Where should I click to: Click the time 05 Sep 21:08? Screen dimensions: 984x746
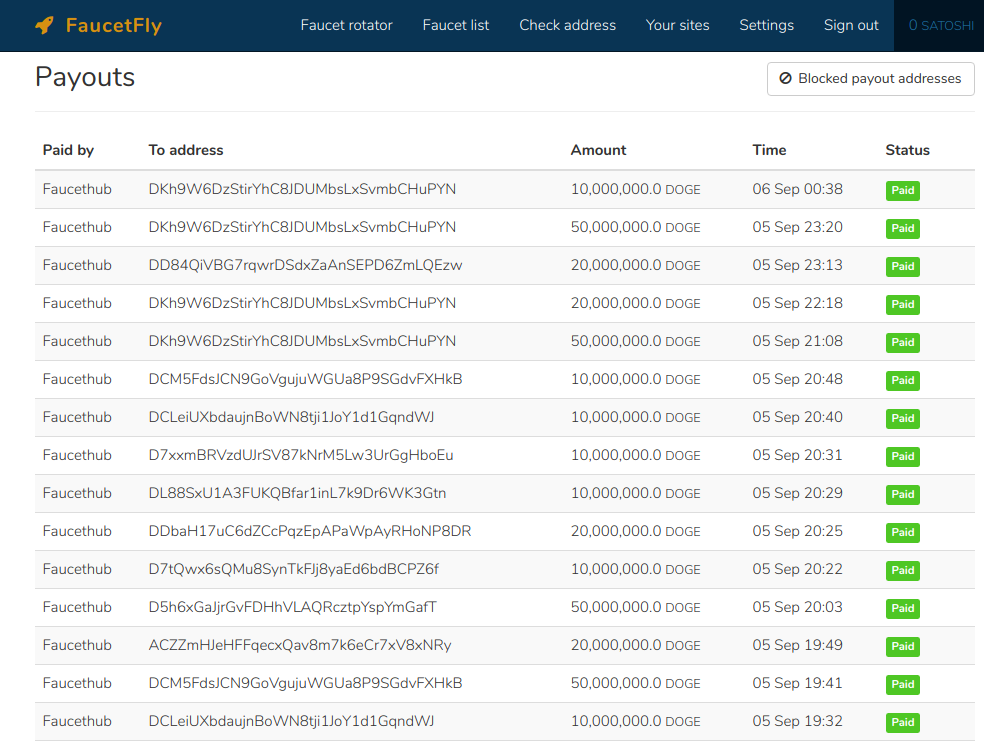click(798, 341)
